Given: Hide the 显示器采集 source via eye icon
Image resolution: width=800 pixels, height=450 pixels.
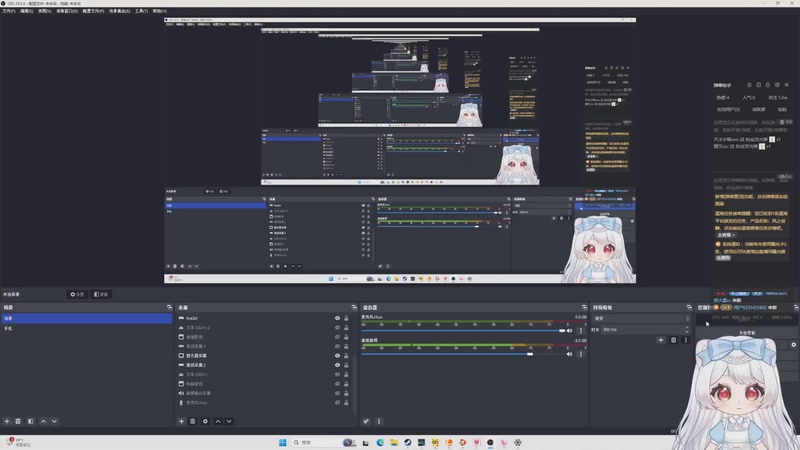Looking at the screenshot, I should tap(337, 356).
